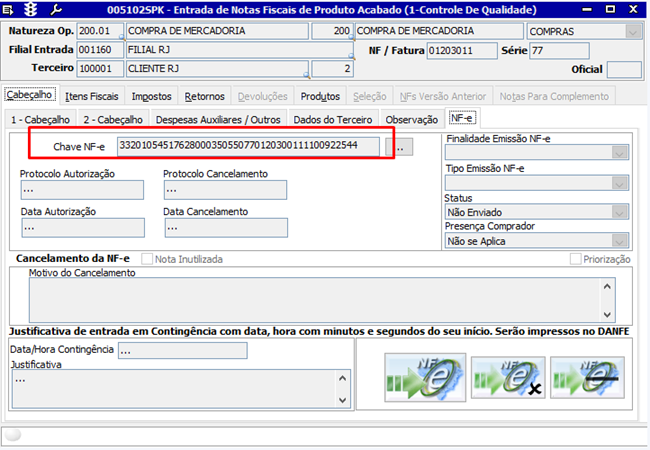This screenshot has width=650, height=450.
Task: Click Natureza Op. code field 200.01
Action: pos(100,31)
